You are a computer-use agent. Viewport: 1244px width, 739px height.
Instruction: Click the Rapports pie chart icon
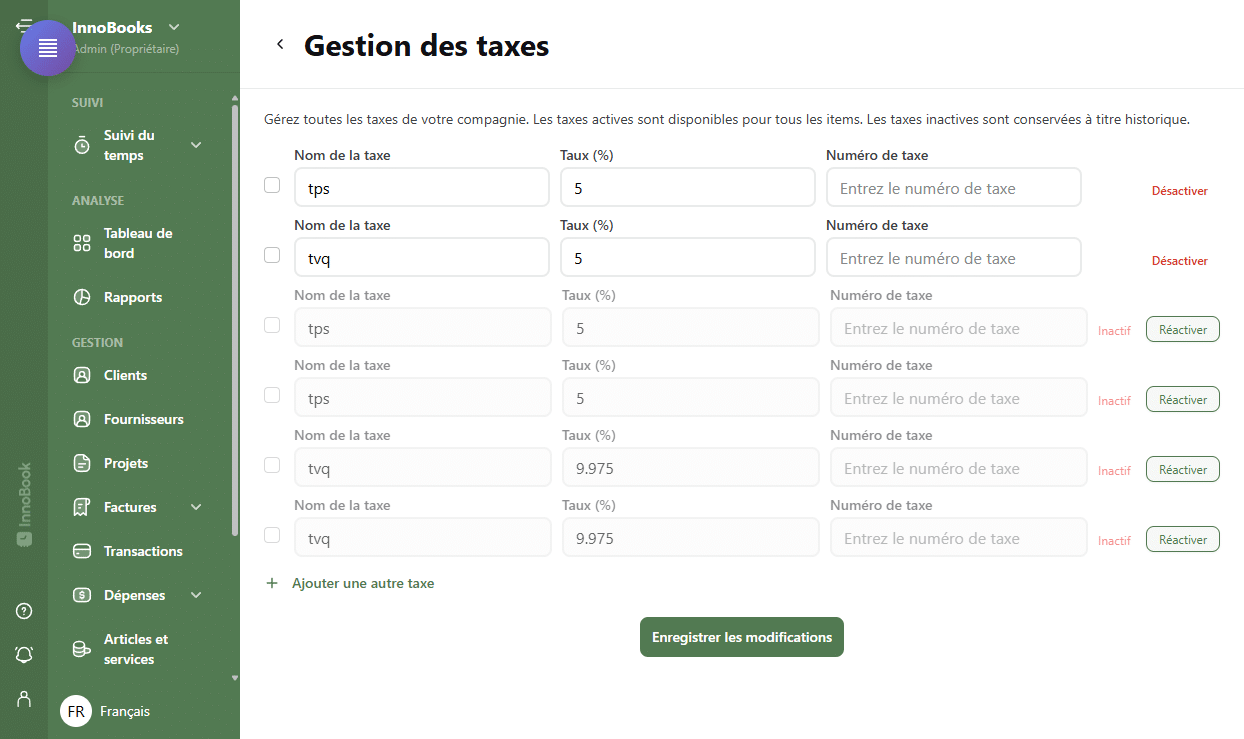[82, 297]
